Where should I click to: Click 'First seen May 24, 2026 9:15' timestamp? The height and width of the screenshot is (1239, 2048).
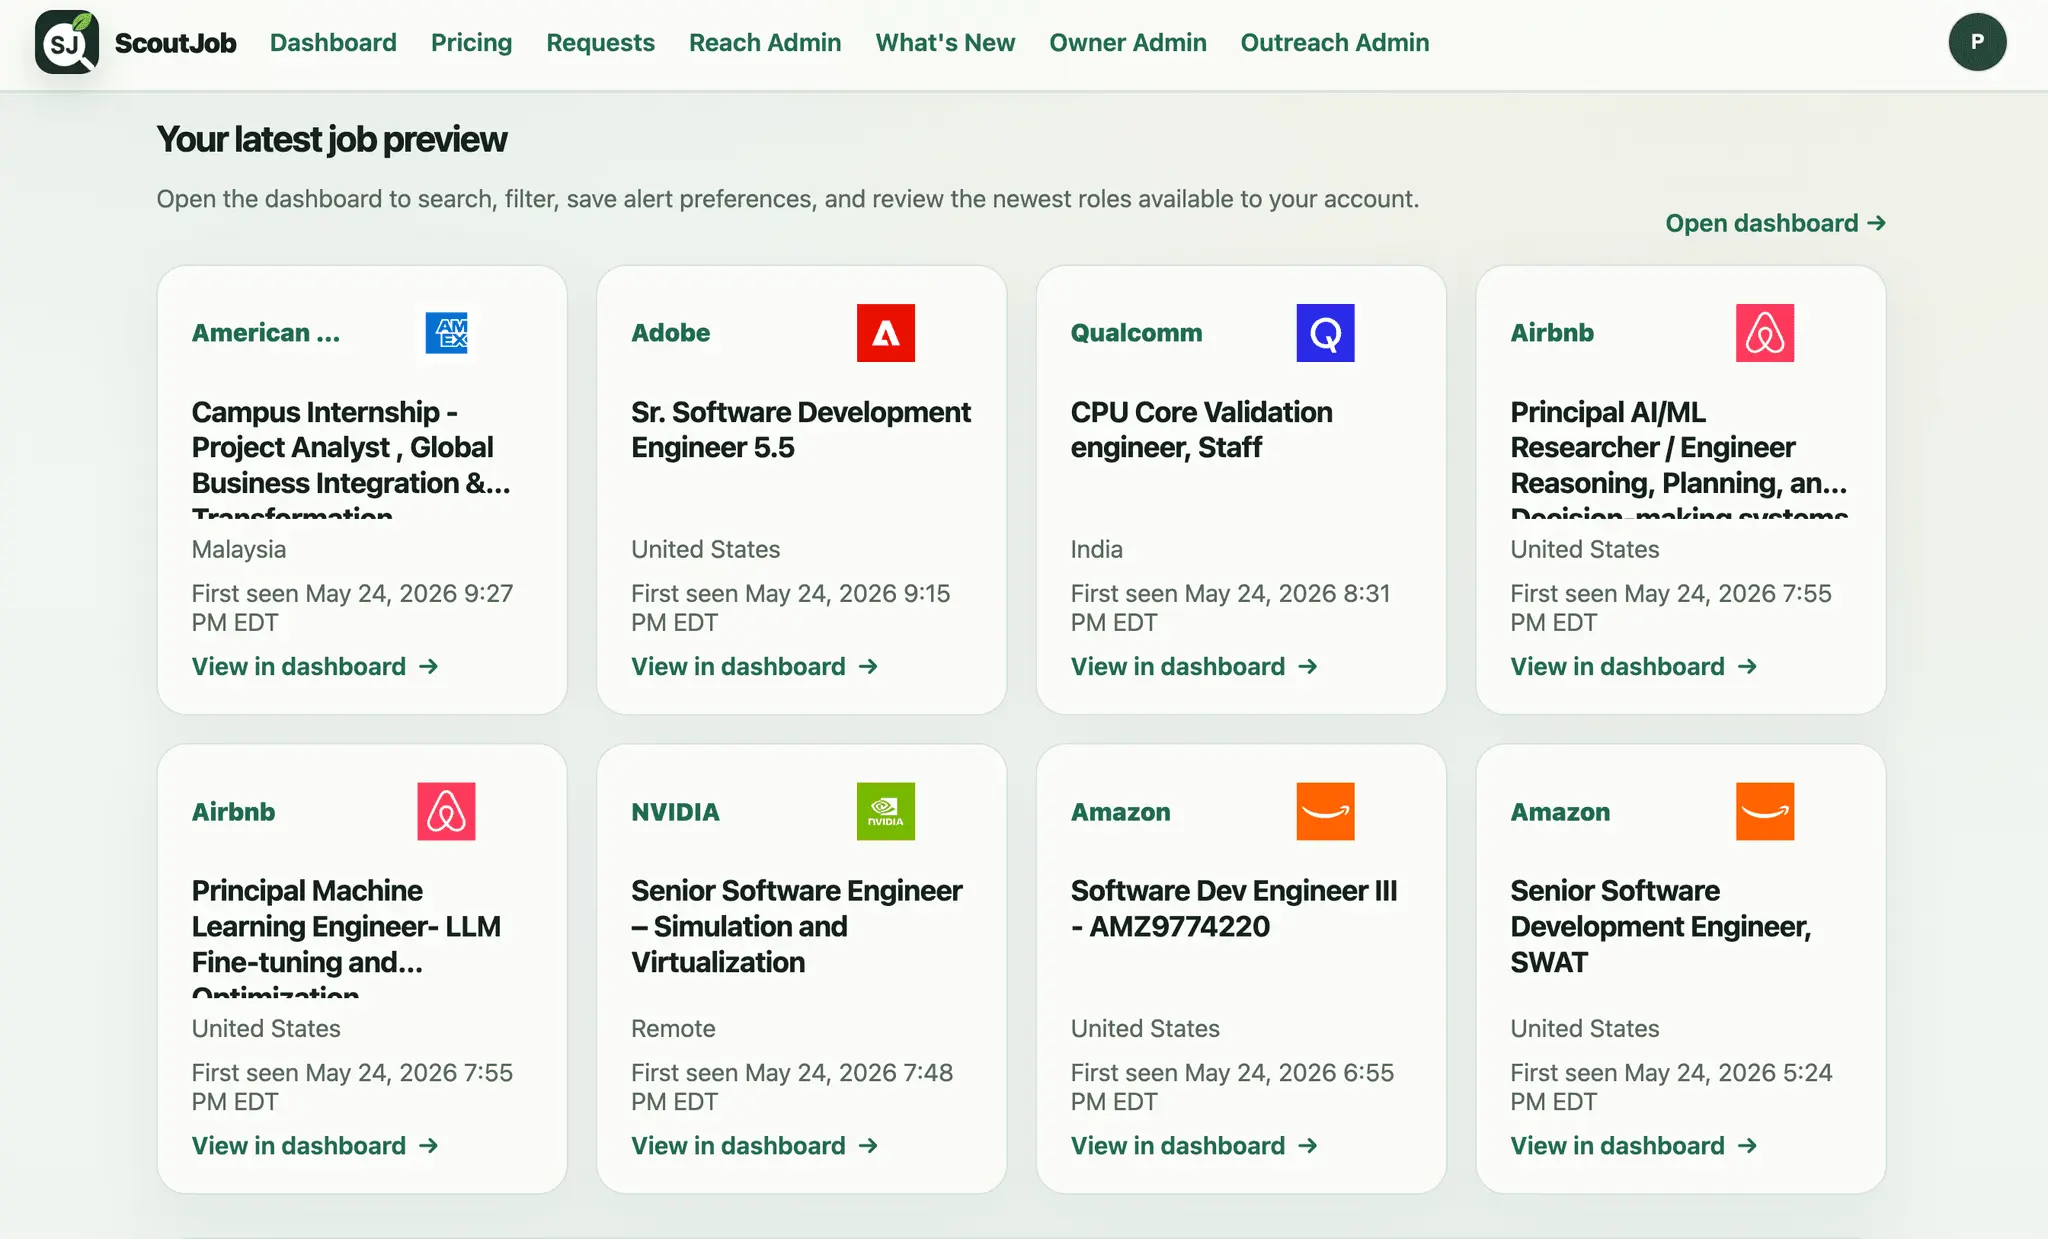coord(791,607)
